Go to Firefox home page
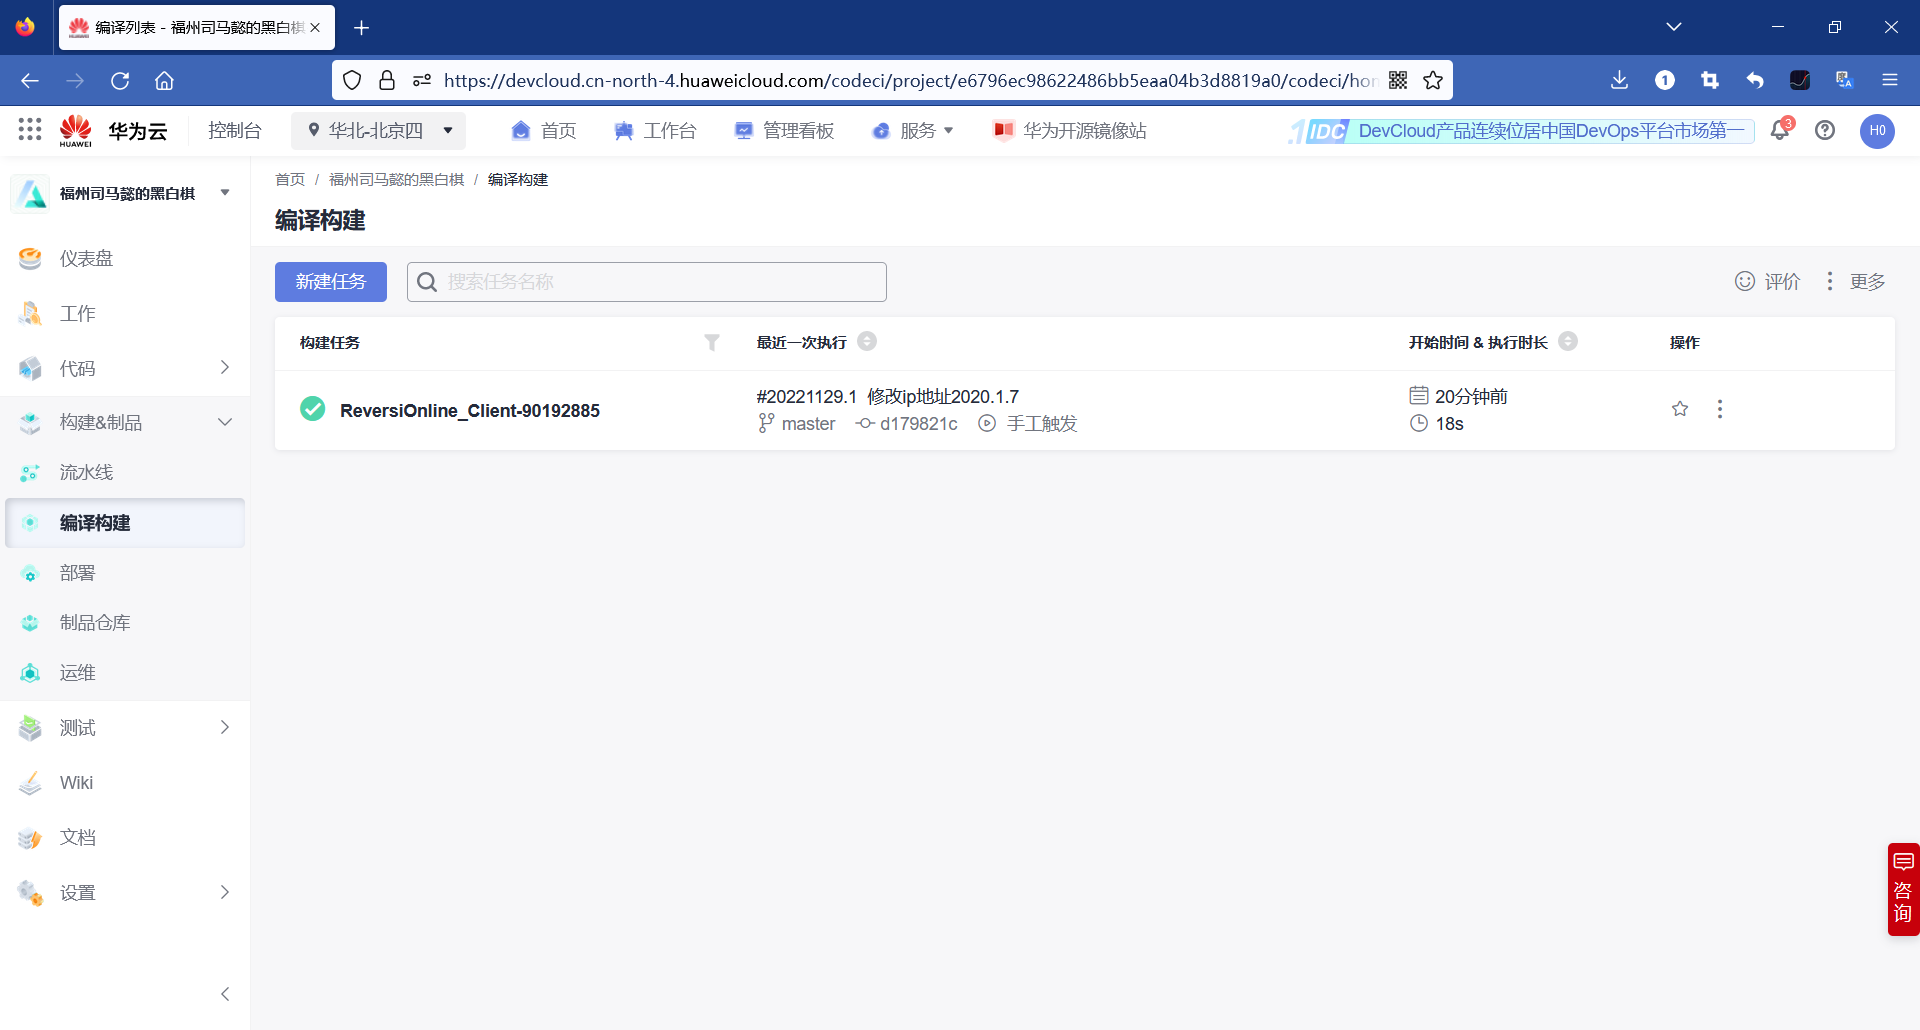 (x=165, y=80)
